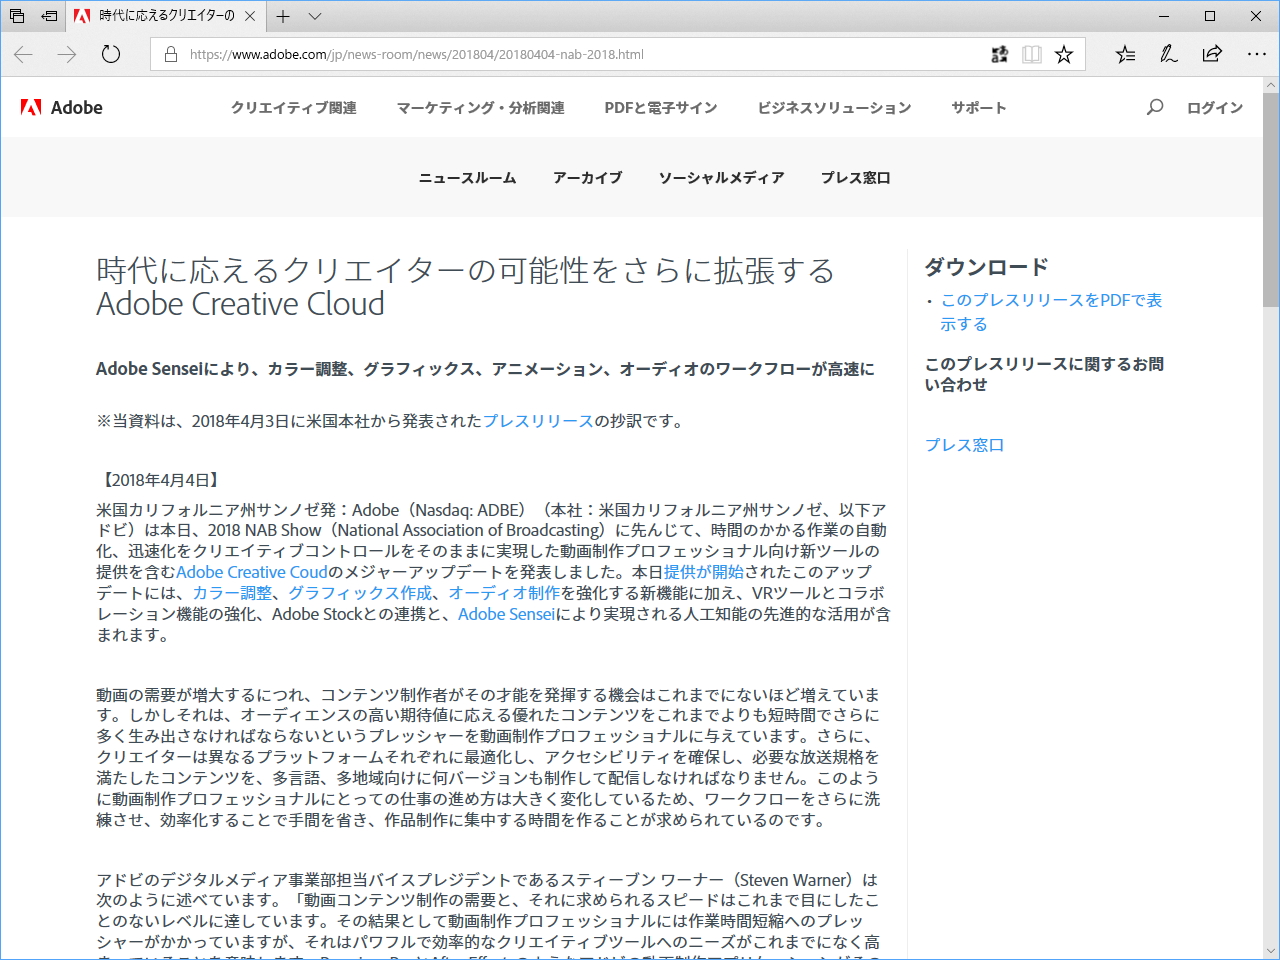Screen dimensions: 1280x960
Task: Go to the ニュースルーム section
Action: (x=467, y=178)
